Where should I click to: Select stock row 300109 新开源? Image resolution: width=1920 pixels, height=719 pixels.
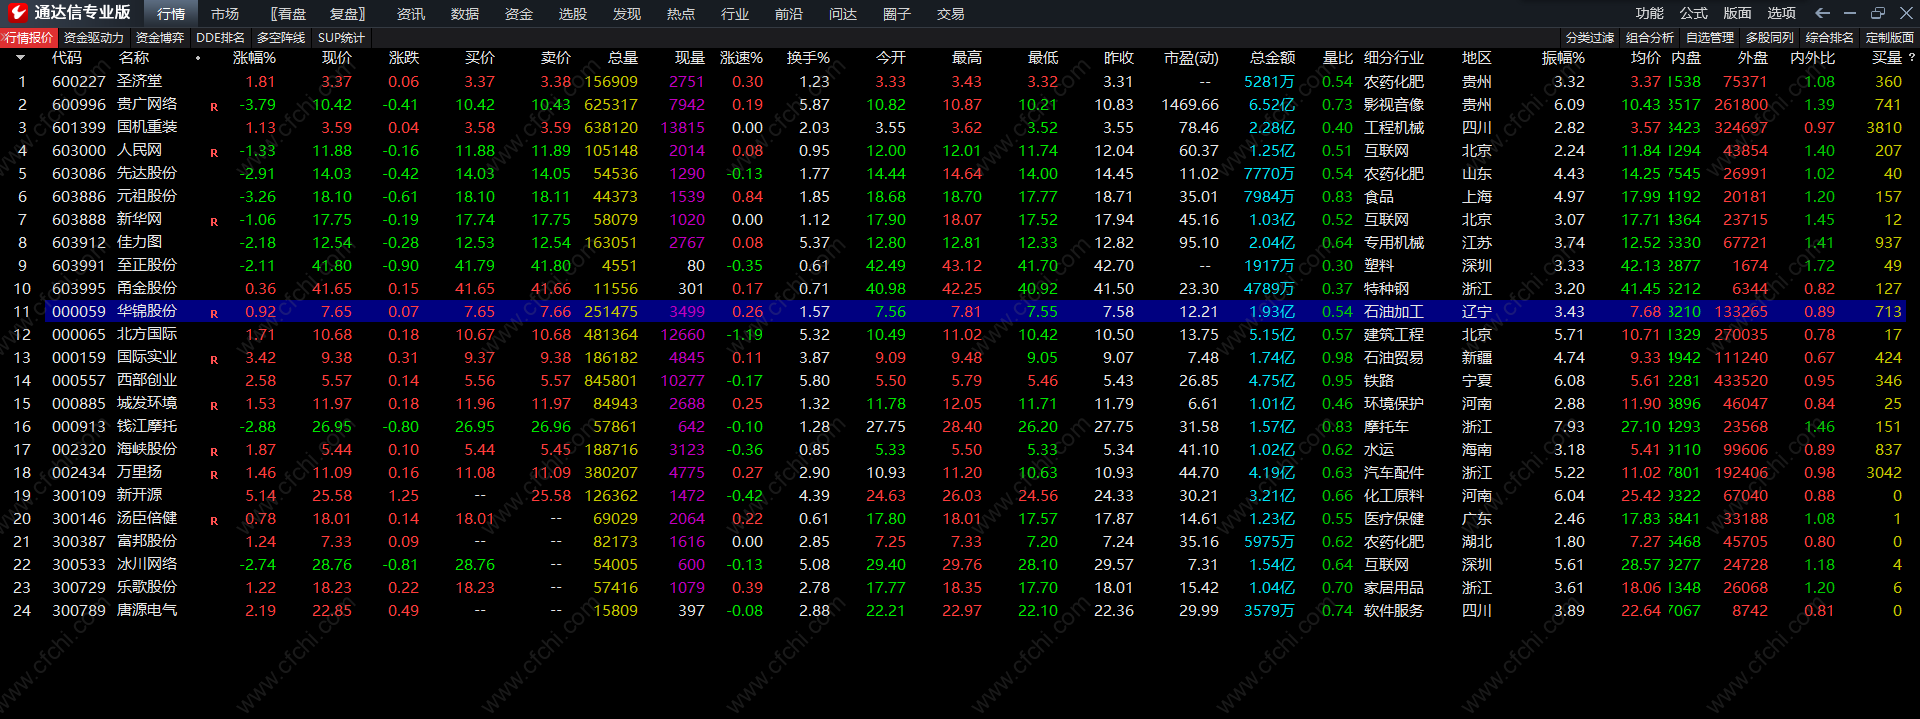click(955, 495)
